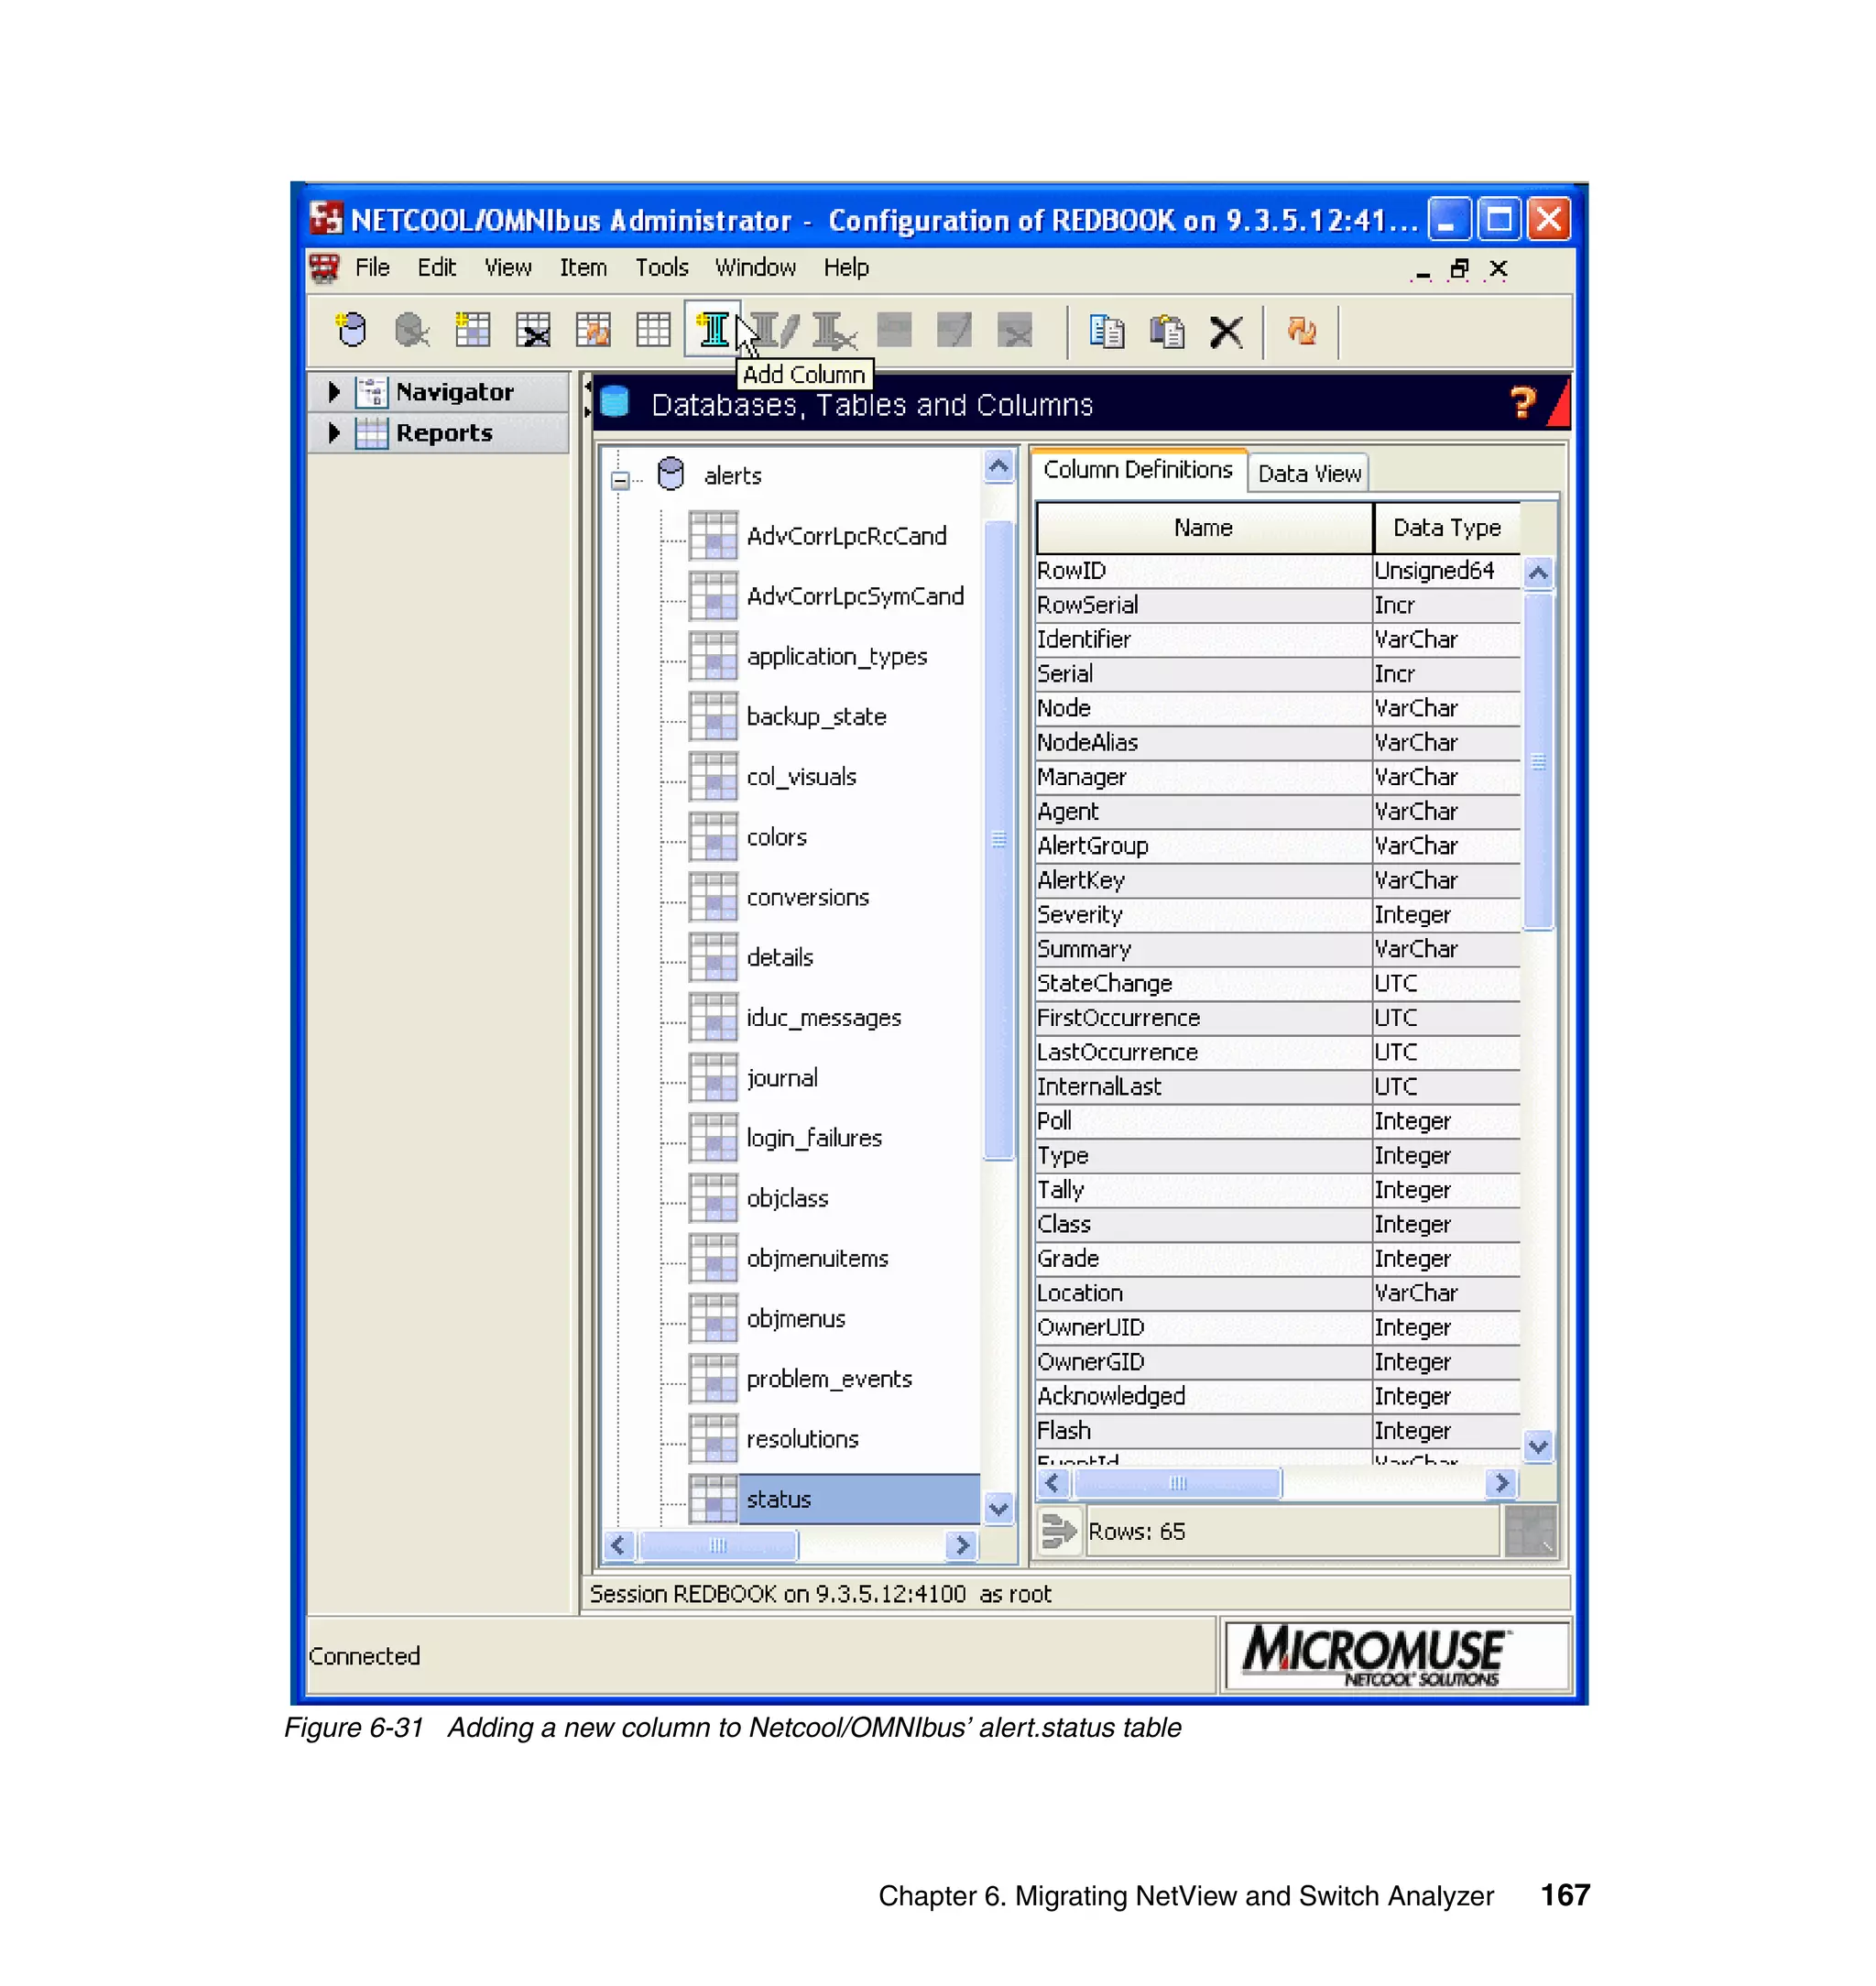This screenshot has width=1876, height=1986.
Task: Select the FirstOccurrence column row
Action: (1278, 1017)
